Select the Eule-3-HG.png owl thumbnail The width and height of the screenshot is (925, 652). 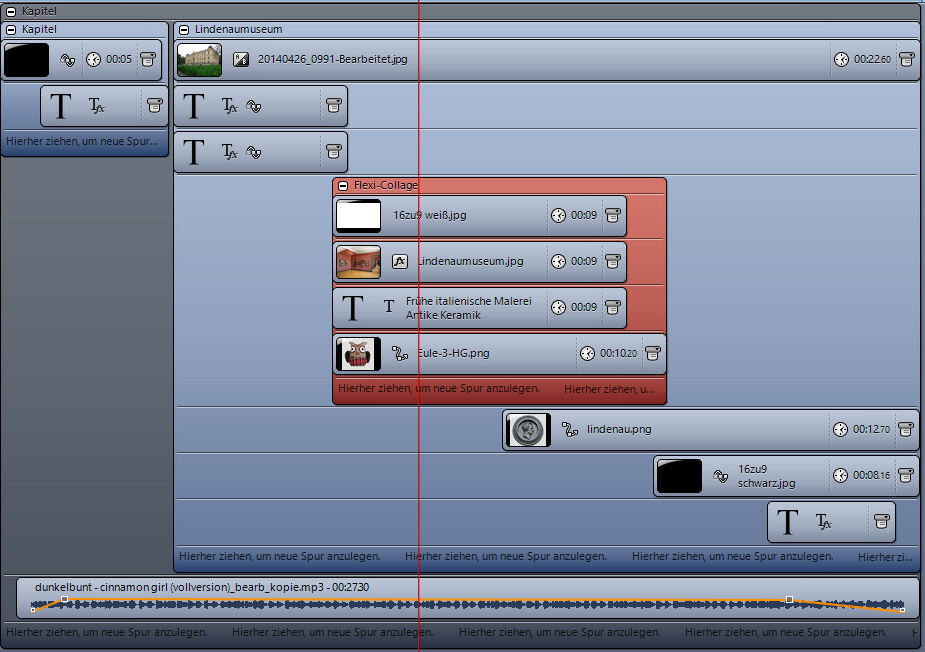tap(358, 354)
